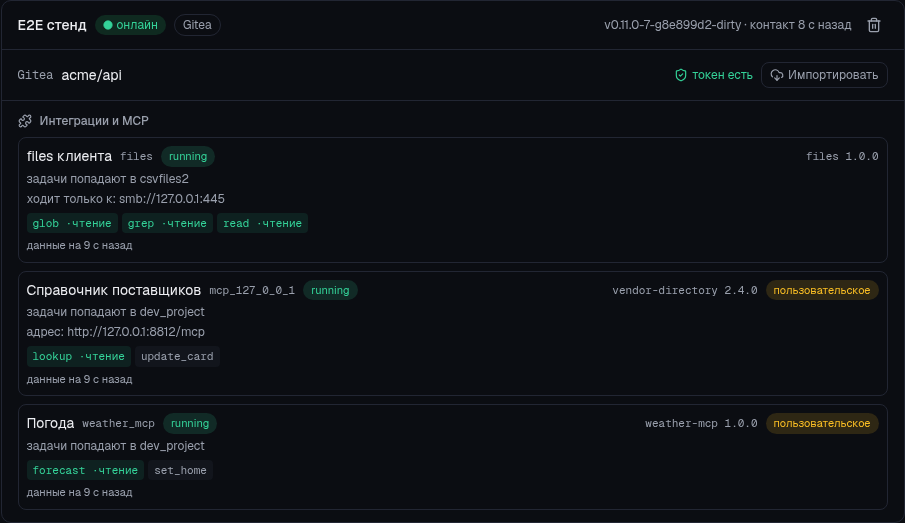
Task: Open Погода integration title
Action: coord(50,423)
